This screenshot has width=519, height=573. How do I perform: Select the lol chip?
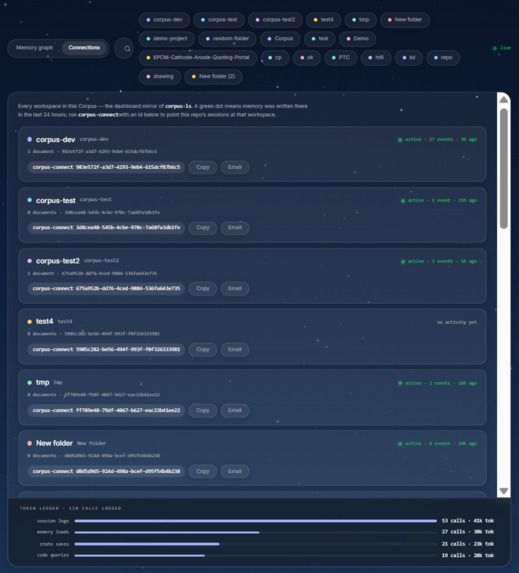tap(409, 58)
